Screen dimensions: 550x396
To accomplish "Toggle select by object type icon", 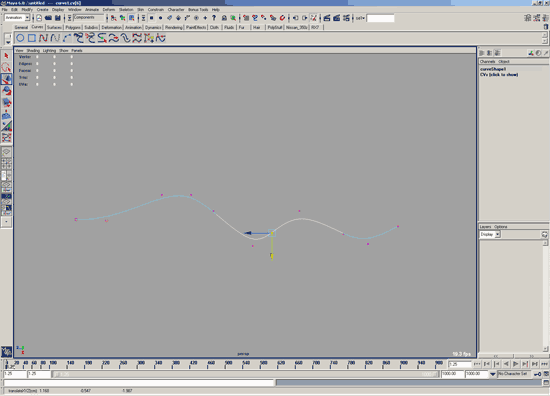I will point(122,18).
